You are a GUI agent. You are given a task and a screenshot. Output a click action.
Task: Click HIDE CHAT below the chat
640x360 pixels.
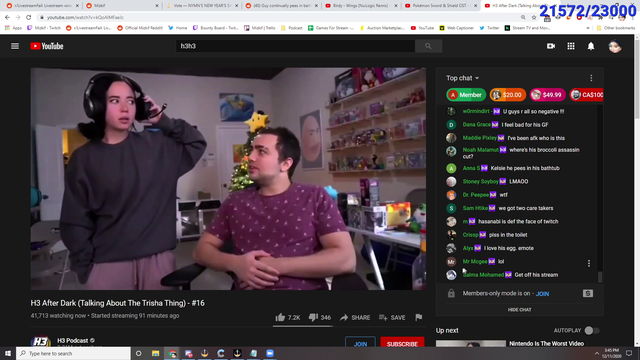point(519,310)
